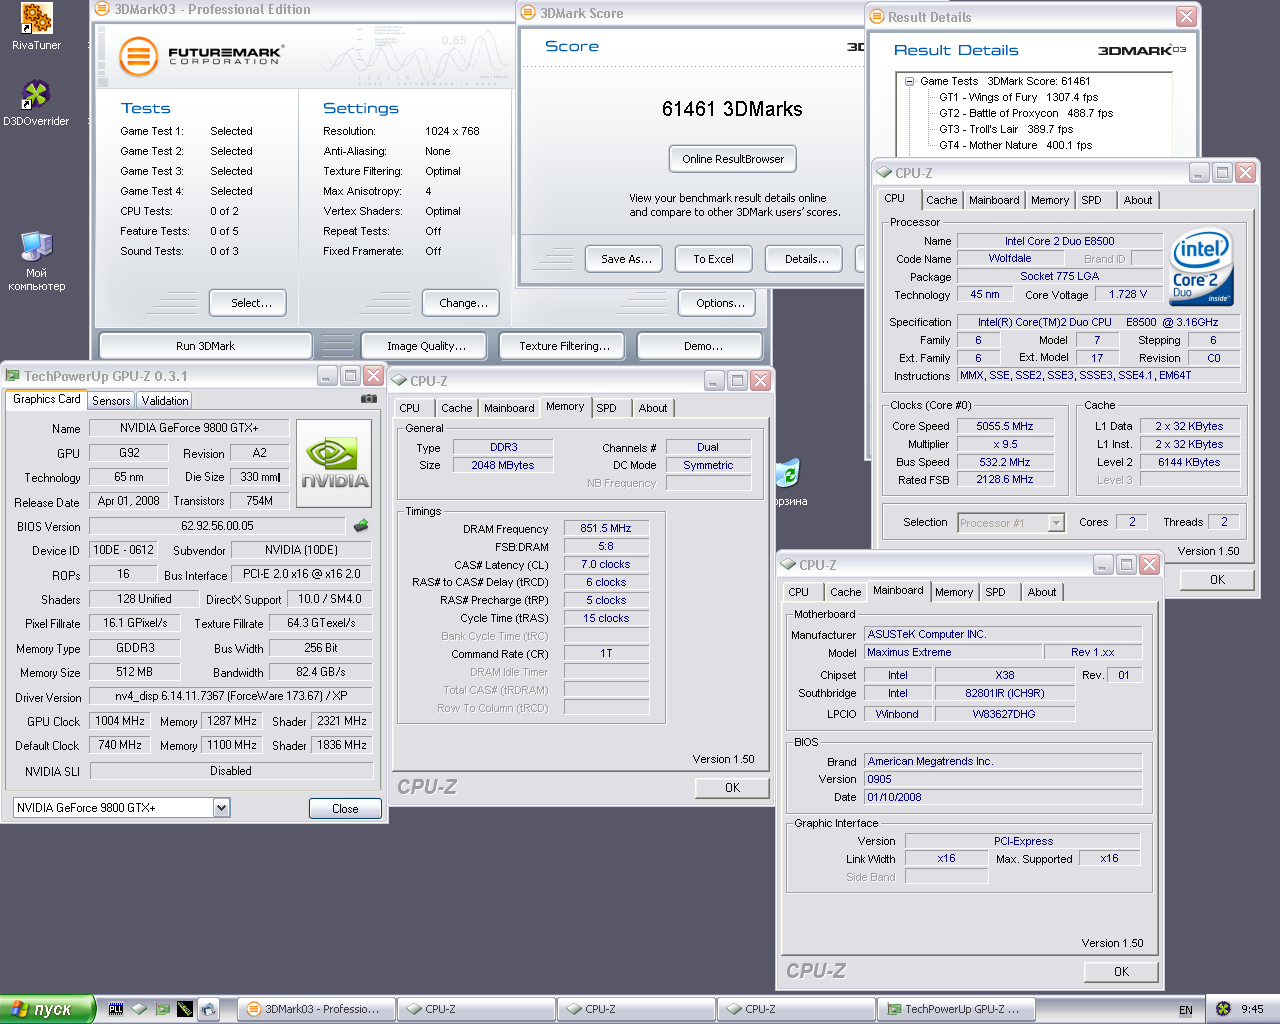Launch CPU-Z from the quick launch bar

(x=139, y=1009)
